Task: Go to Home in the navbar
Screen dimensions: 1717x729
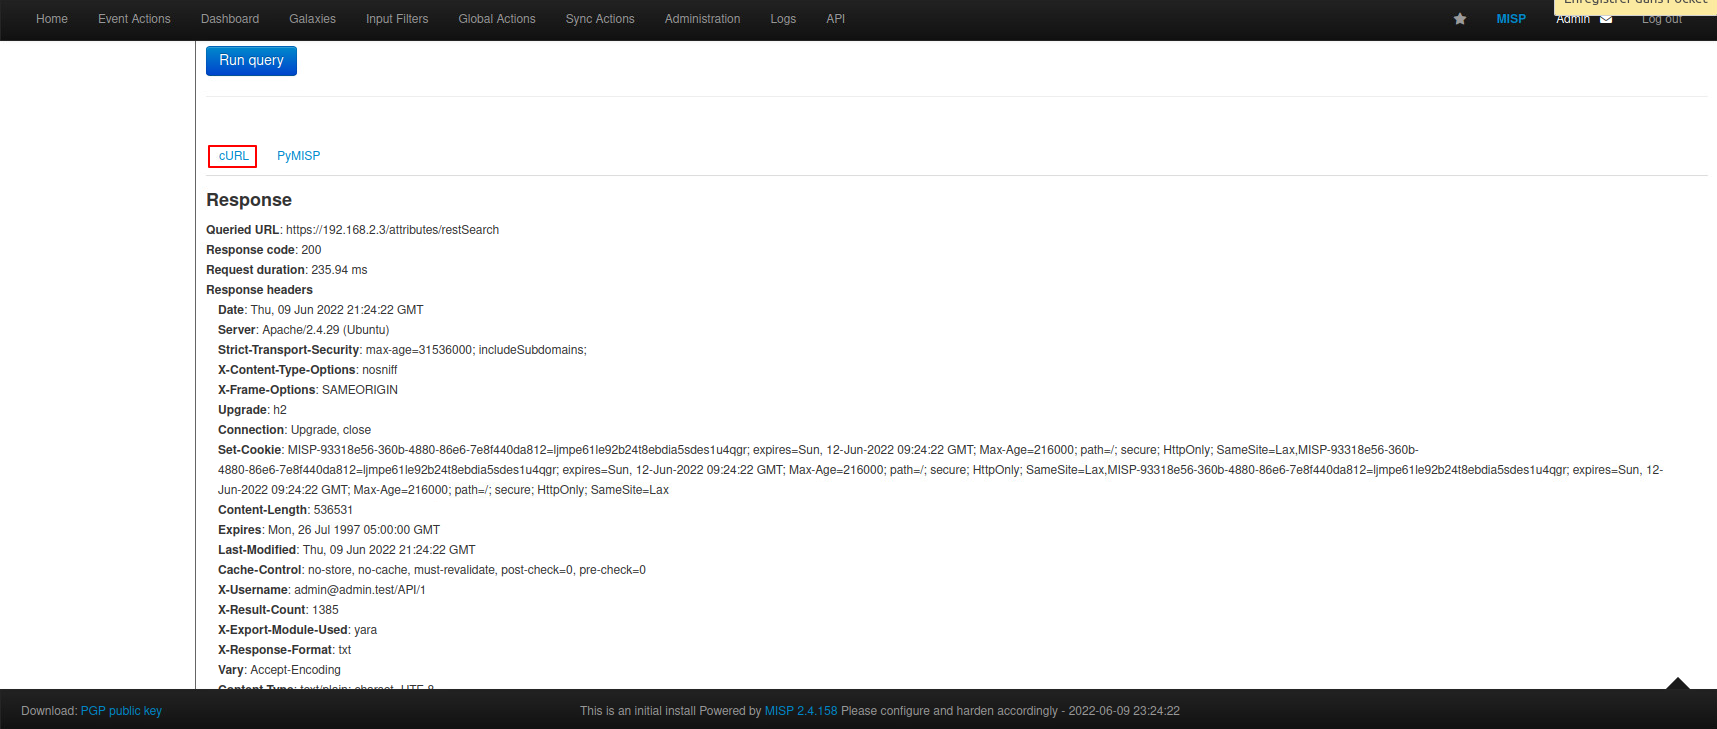Action: pyautogui.click(x=52, y=19)
